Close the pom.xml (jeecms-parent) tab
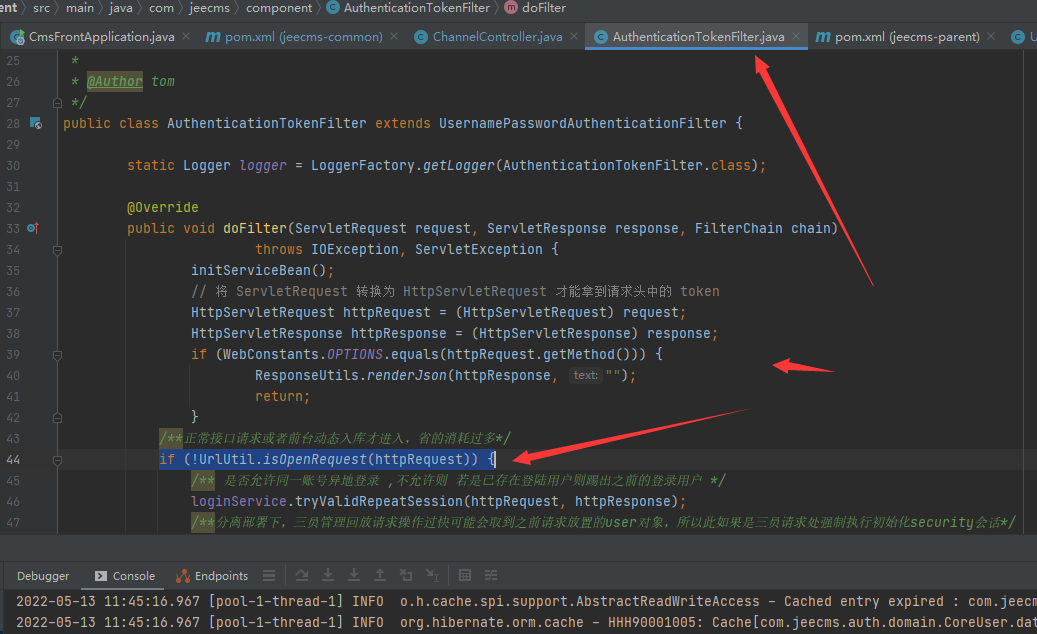The width and height of the screenshot is (1037, 634). 991,36
